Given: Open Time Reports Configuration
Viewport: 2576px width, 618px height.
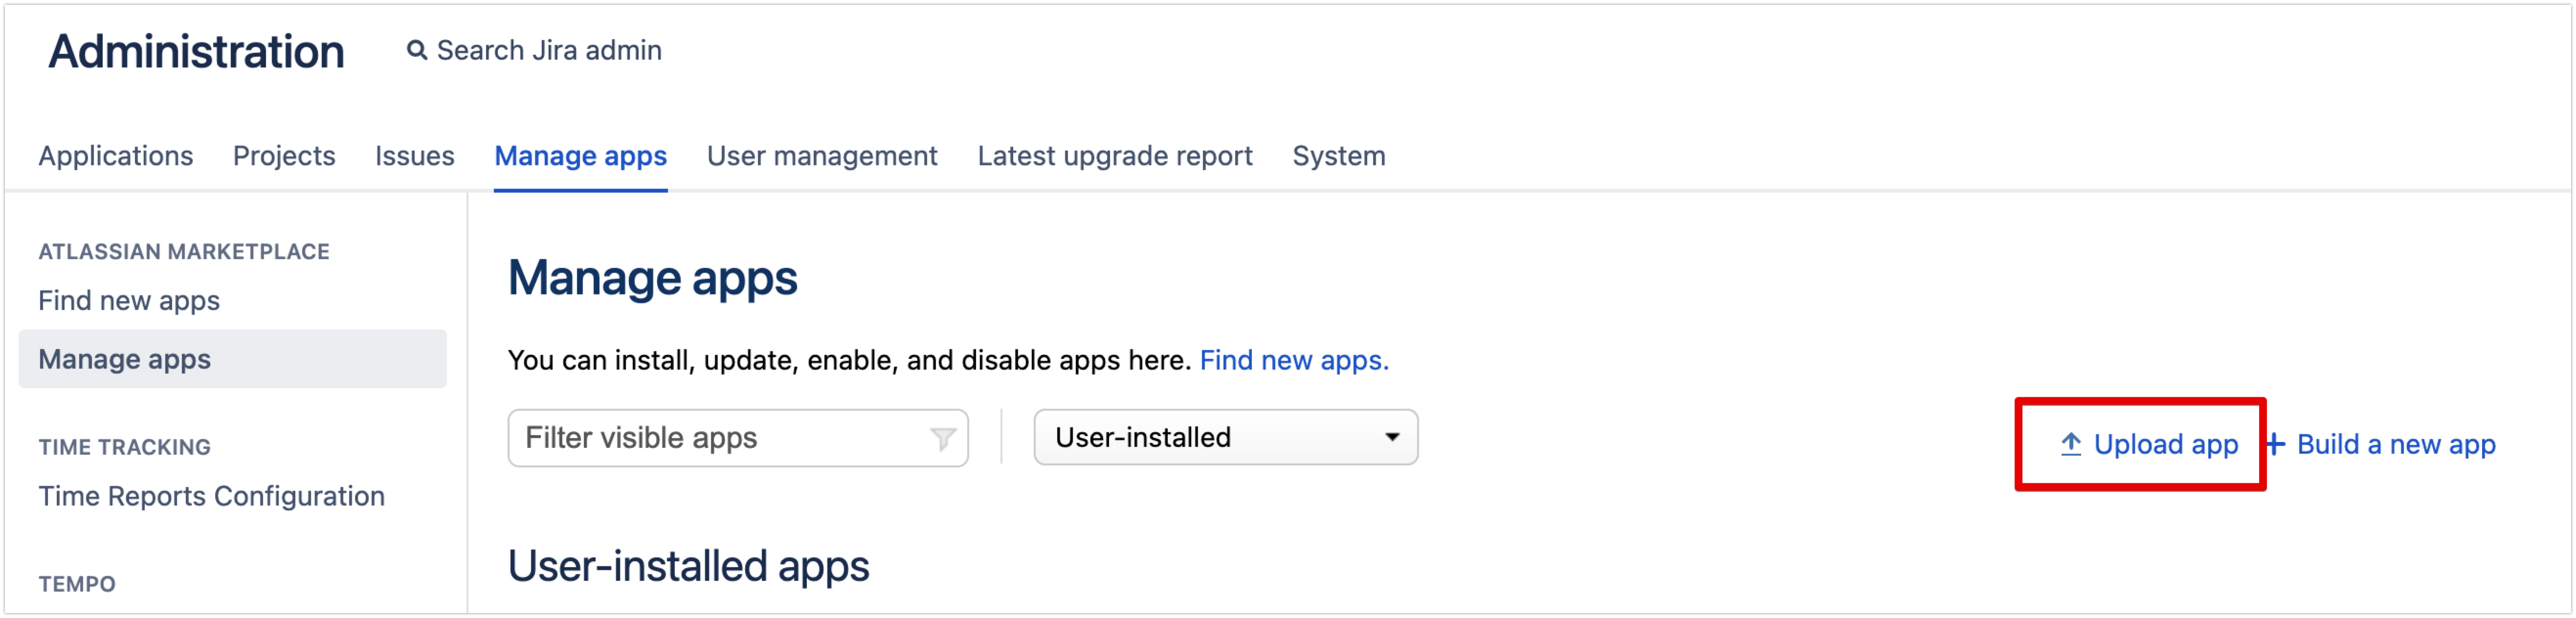Looking at the screenshot, I should tap(211, 496).
